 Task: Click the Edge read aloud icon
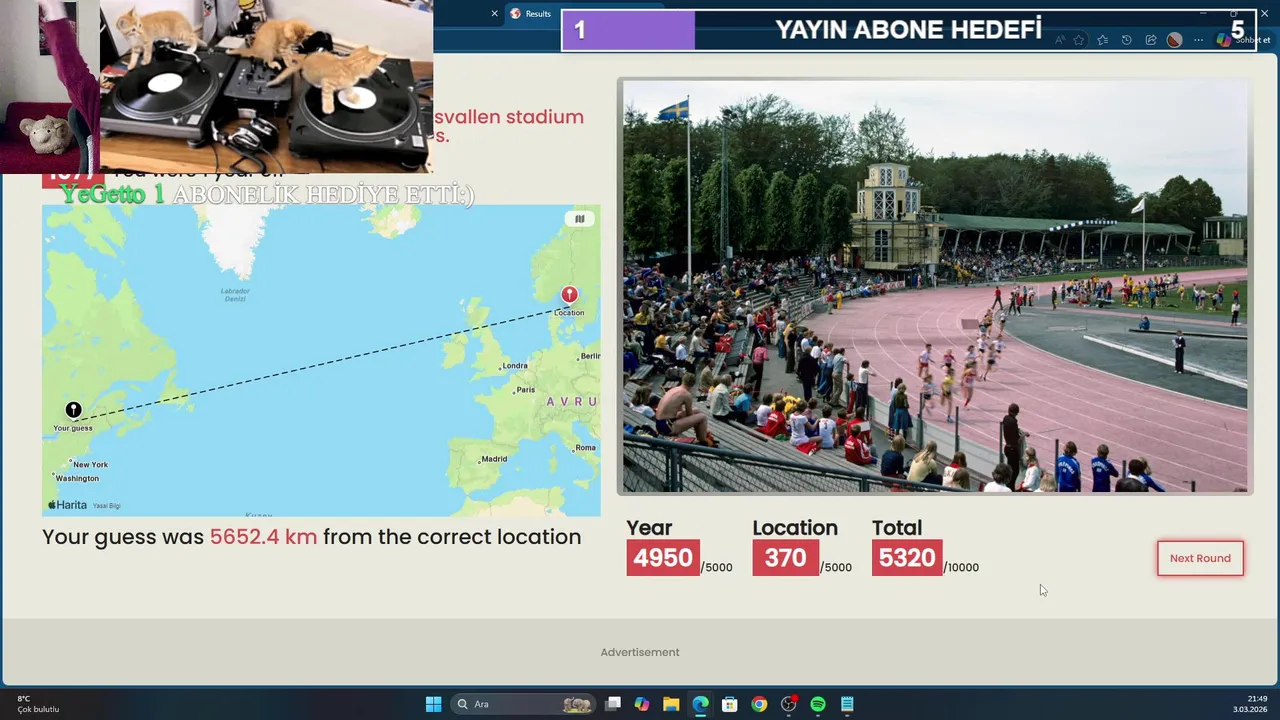coord(1060,40)
